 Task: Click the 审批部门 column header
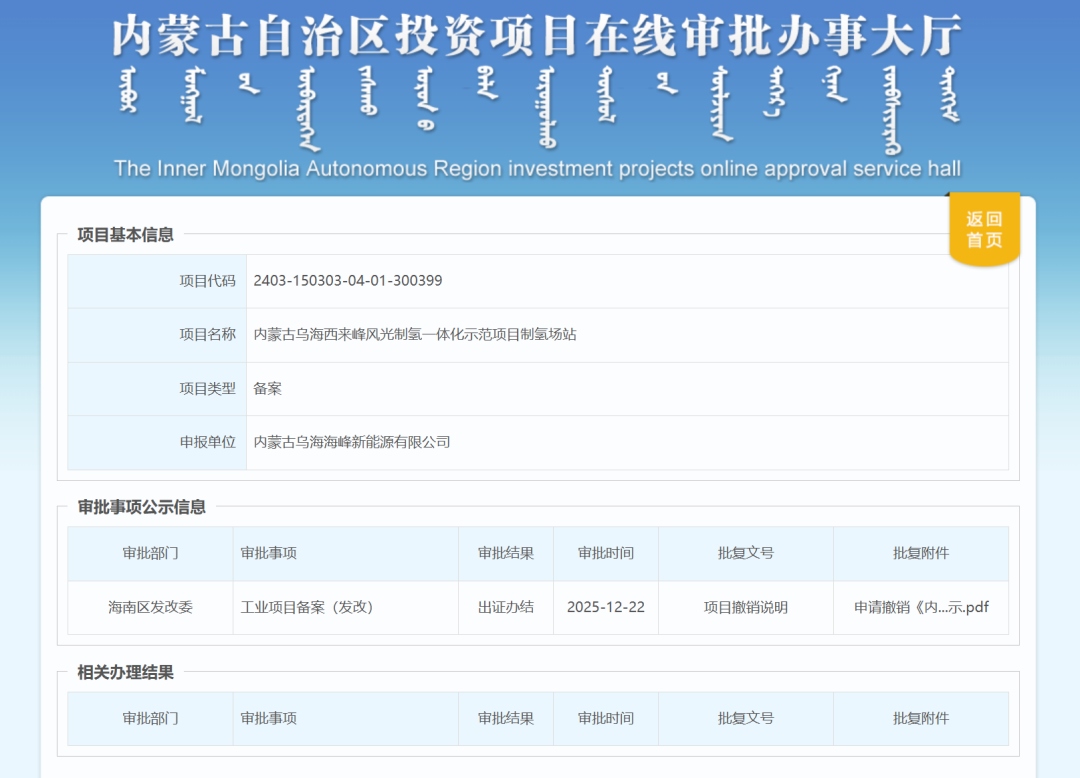click(149, 554)
